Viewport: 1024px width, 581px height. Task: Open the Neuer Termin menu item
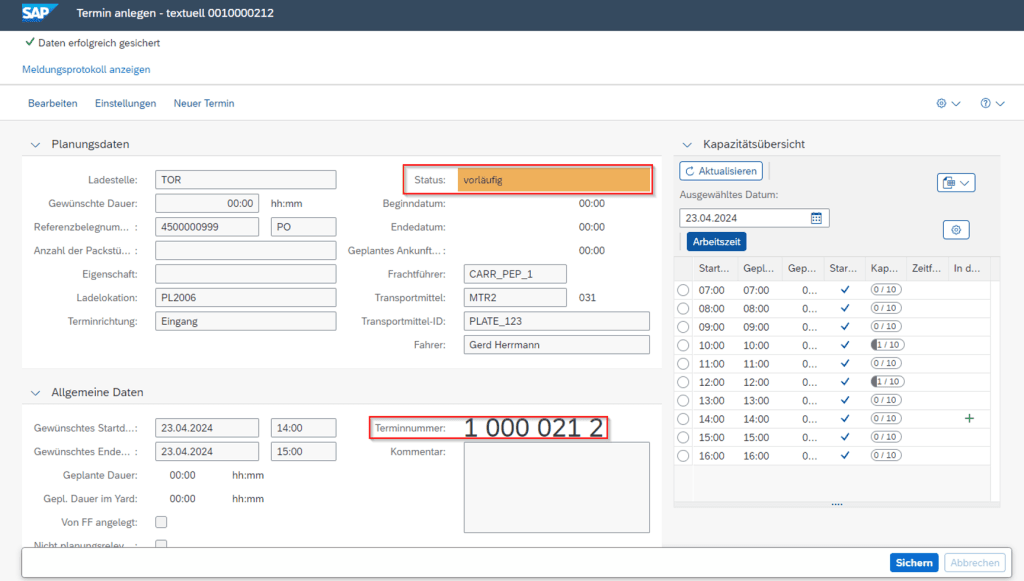[x=204, y=103]
